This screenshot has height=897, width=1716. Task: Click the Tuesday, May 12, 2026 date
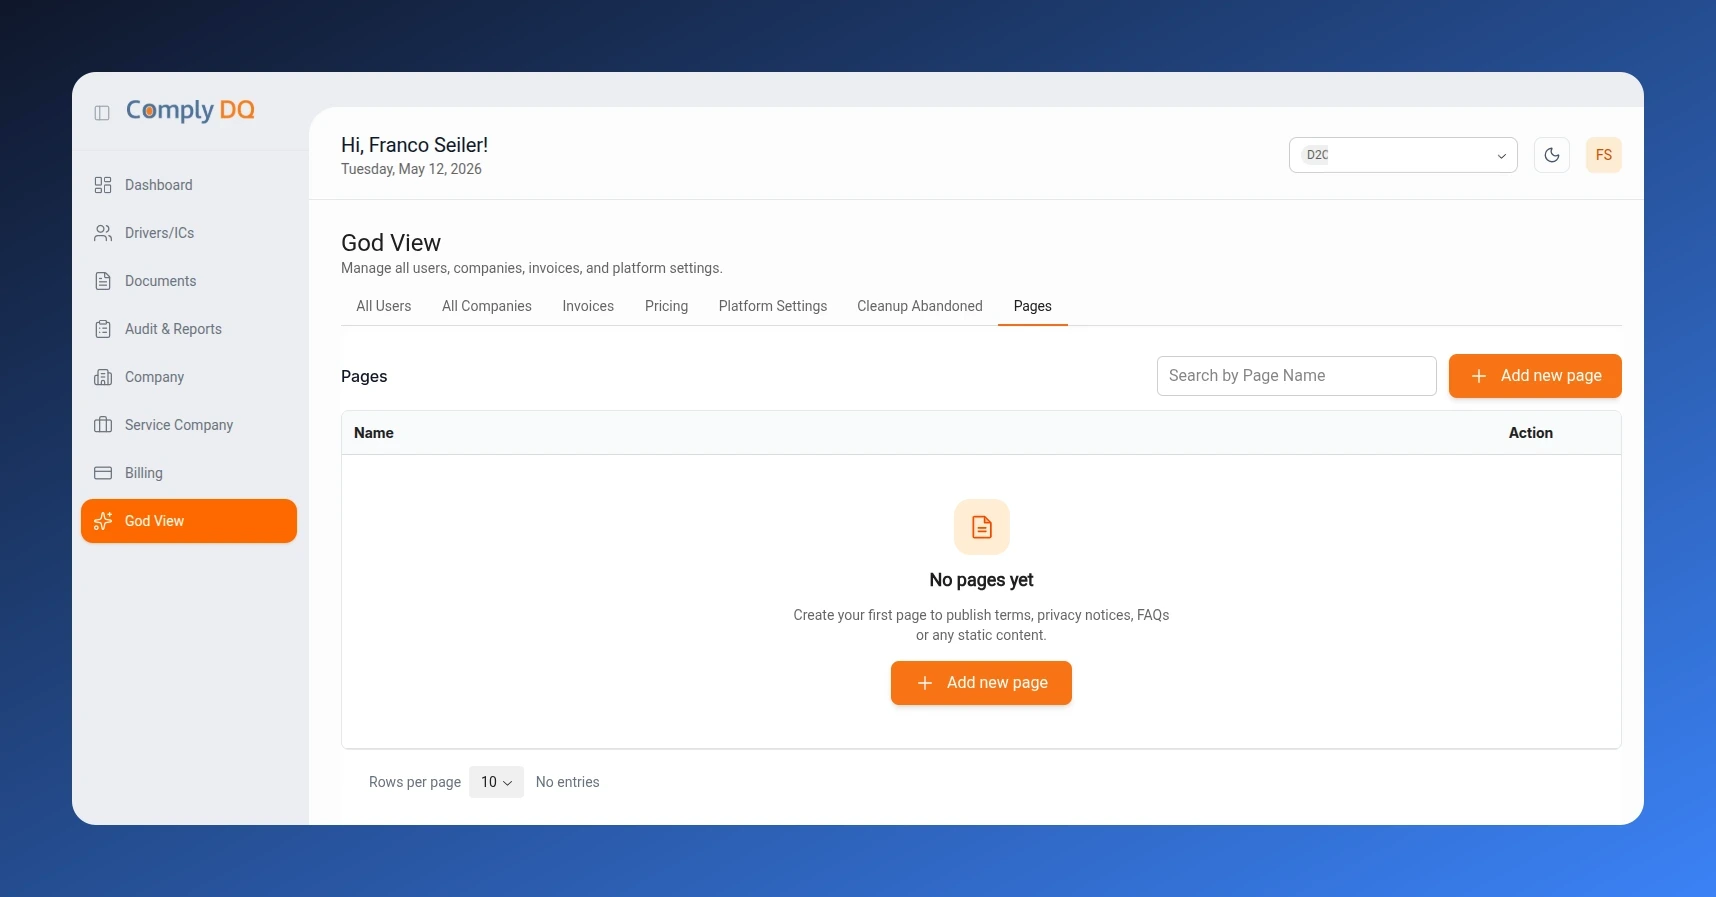tap(411, 169)
